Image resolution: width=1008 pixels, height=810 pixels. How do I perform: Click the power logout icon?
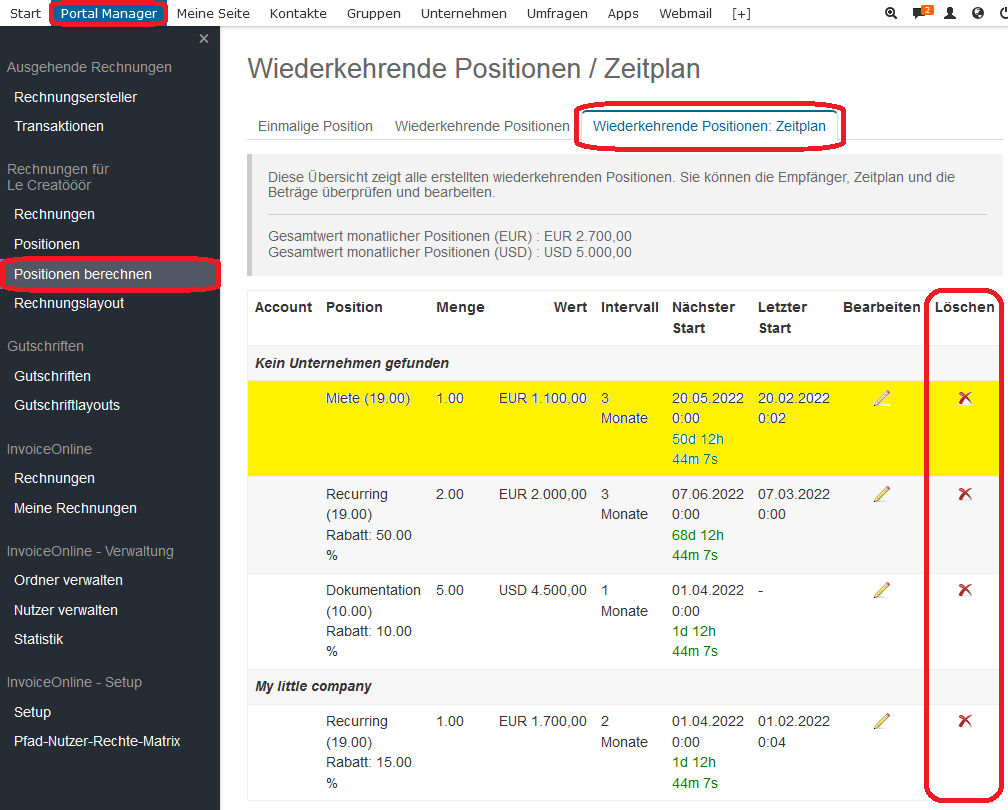click(x=1002, y=13)
